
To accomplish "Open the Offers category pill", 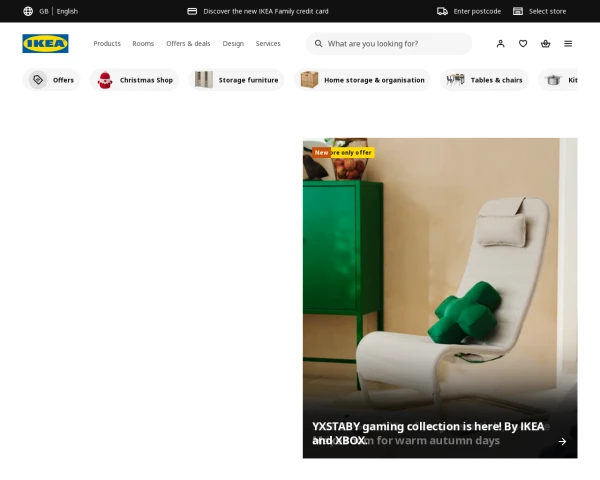I will [x=51, y=80].
